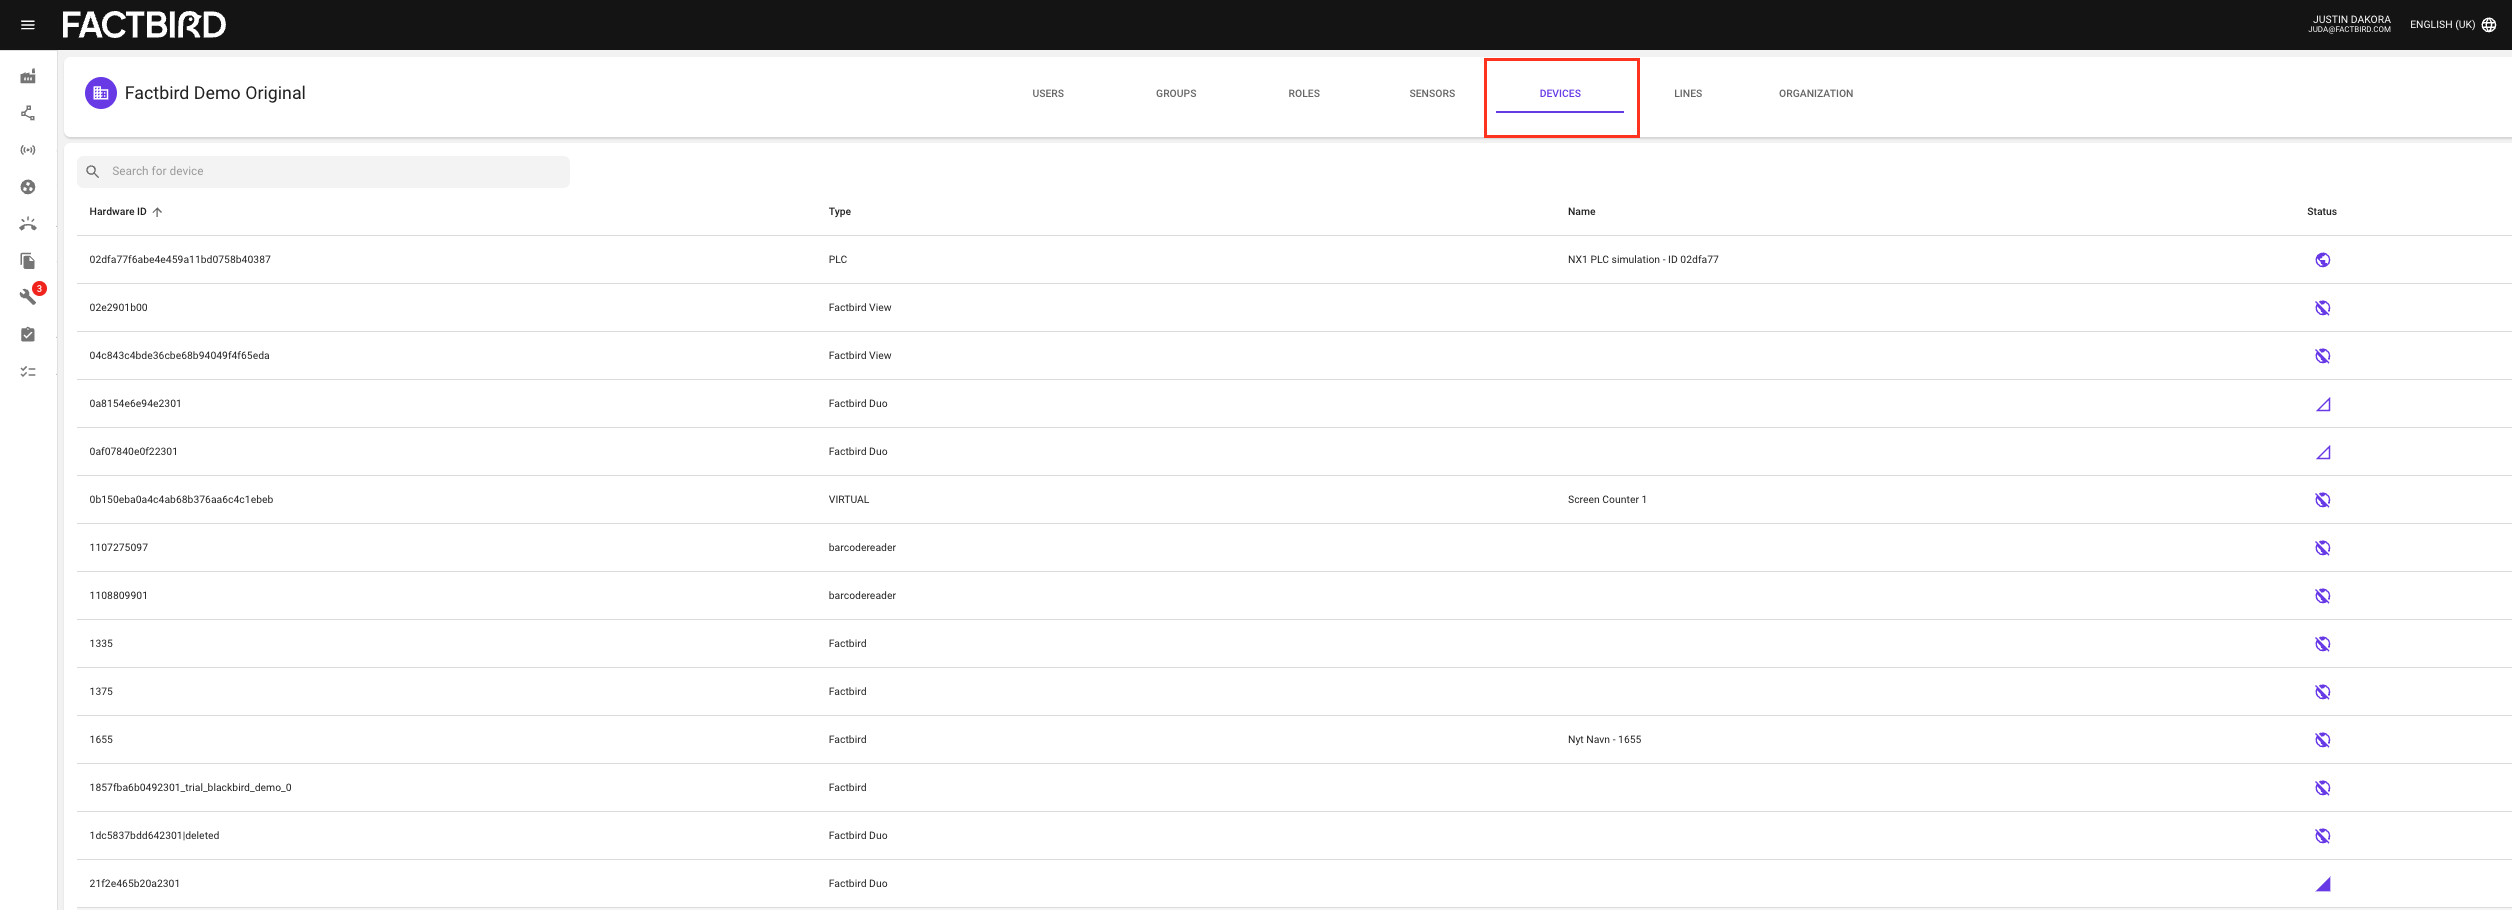Screen dimensions: 2512x910
Task: Open the clipboard check sidebar icon
Action: 28,334
